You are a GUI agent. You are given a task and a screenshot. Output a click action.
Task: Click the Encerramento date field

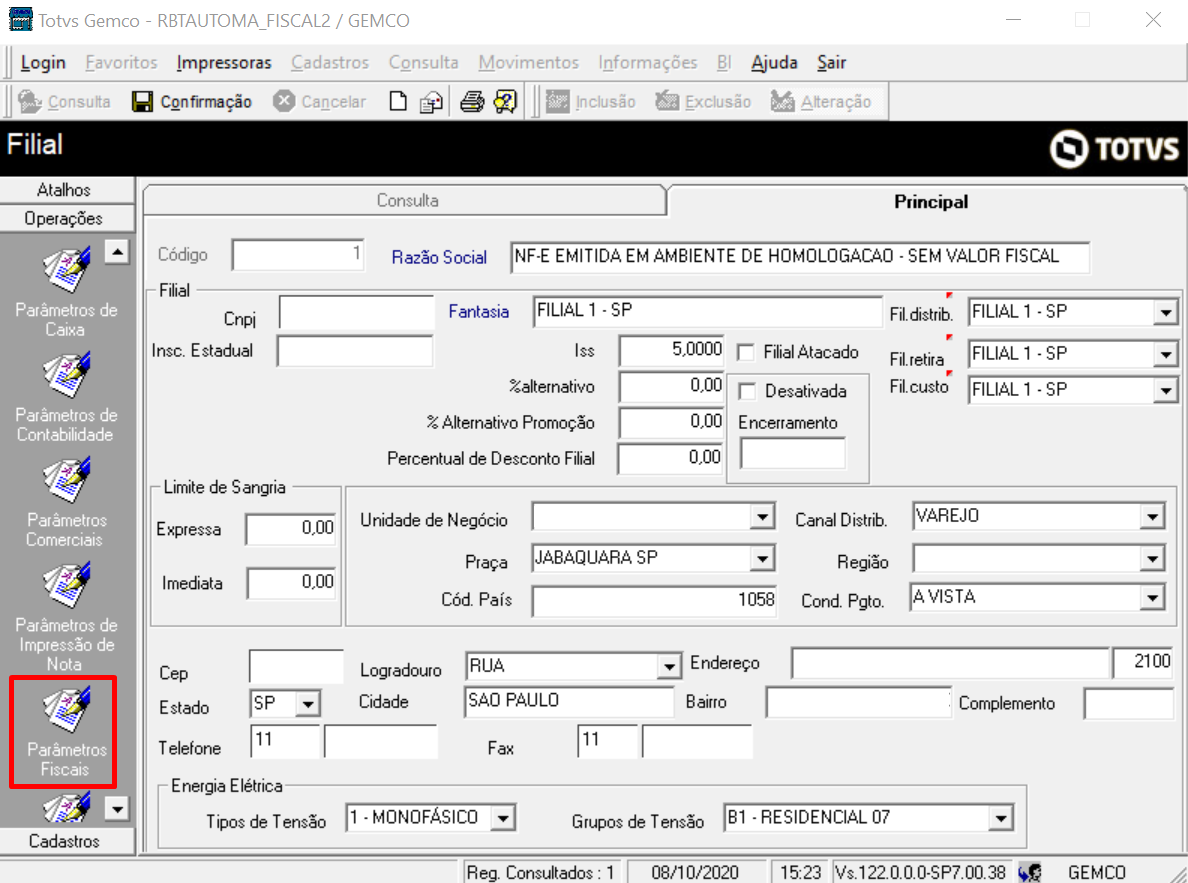coord(793,454)
